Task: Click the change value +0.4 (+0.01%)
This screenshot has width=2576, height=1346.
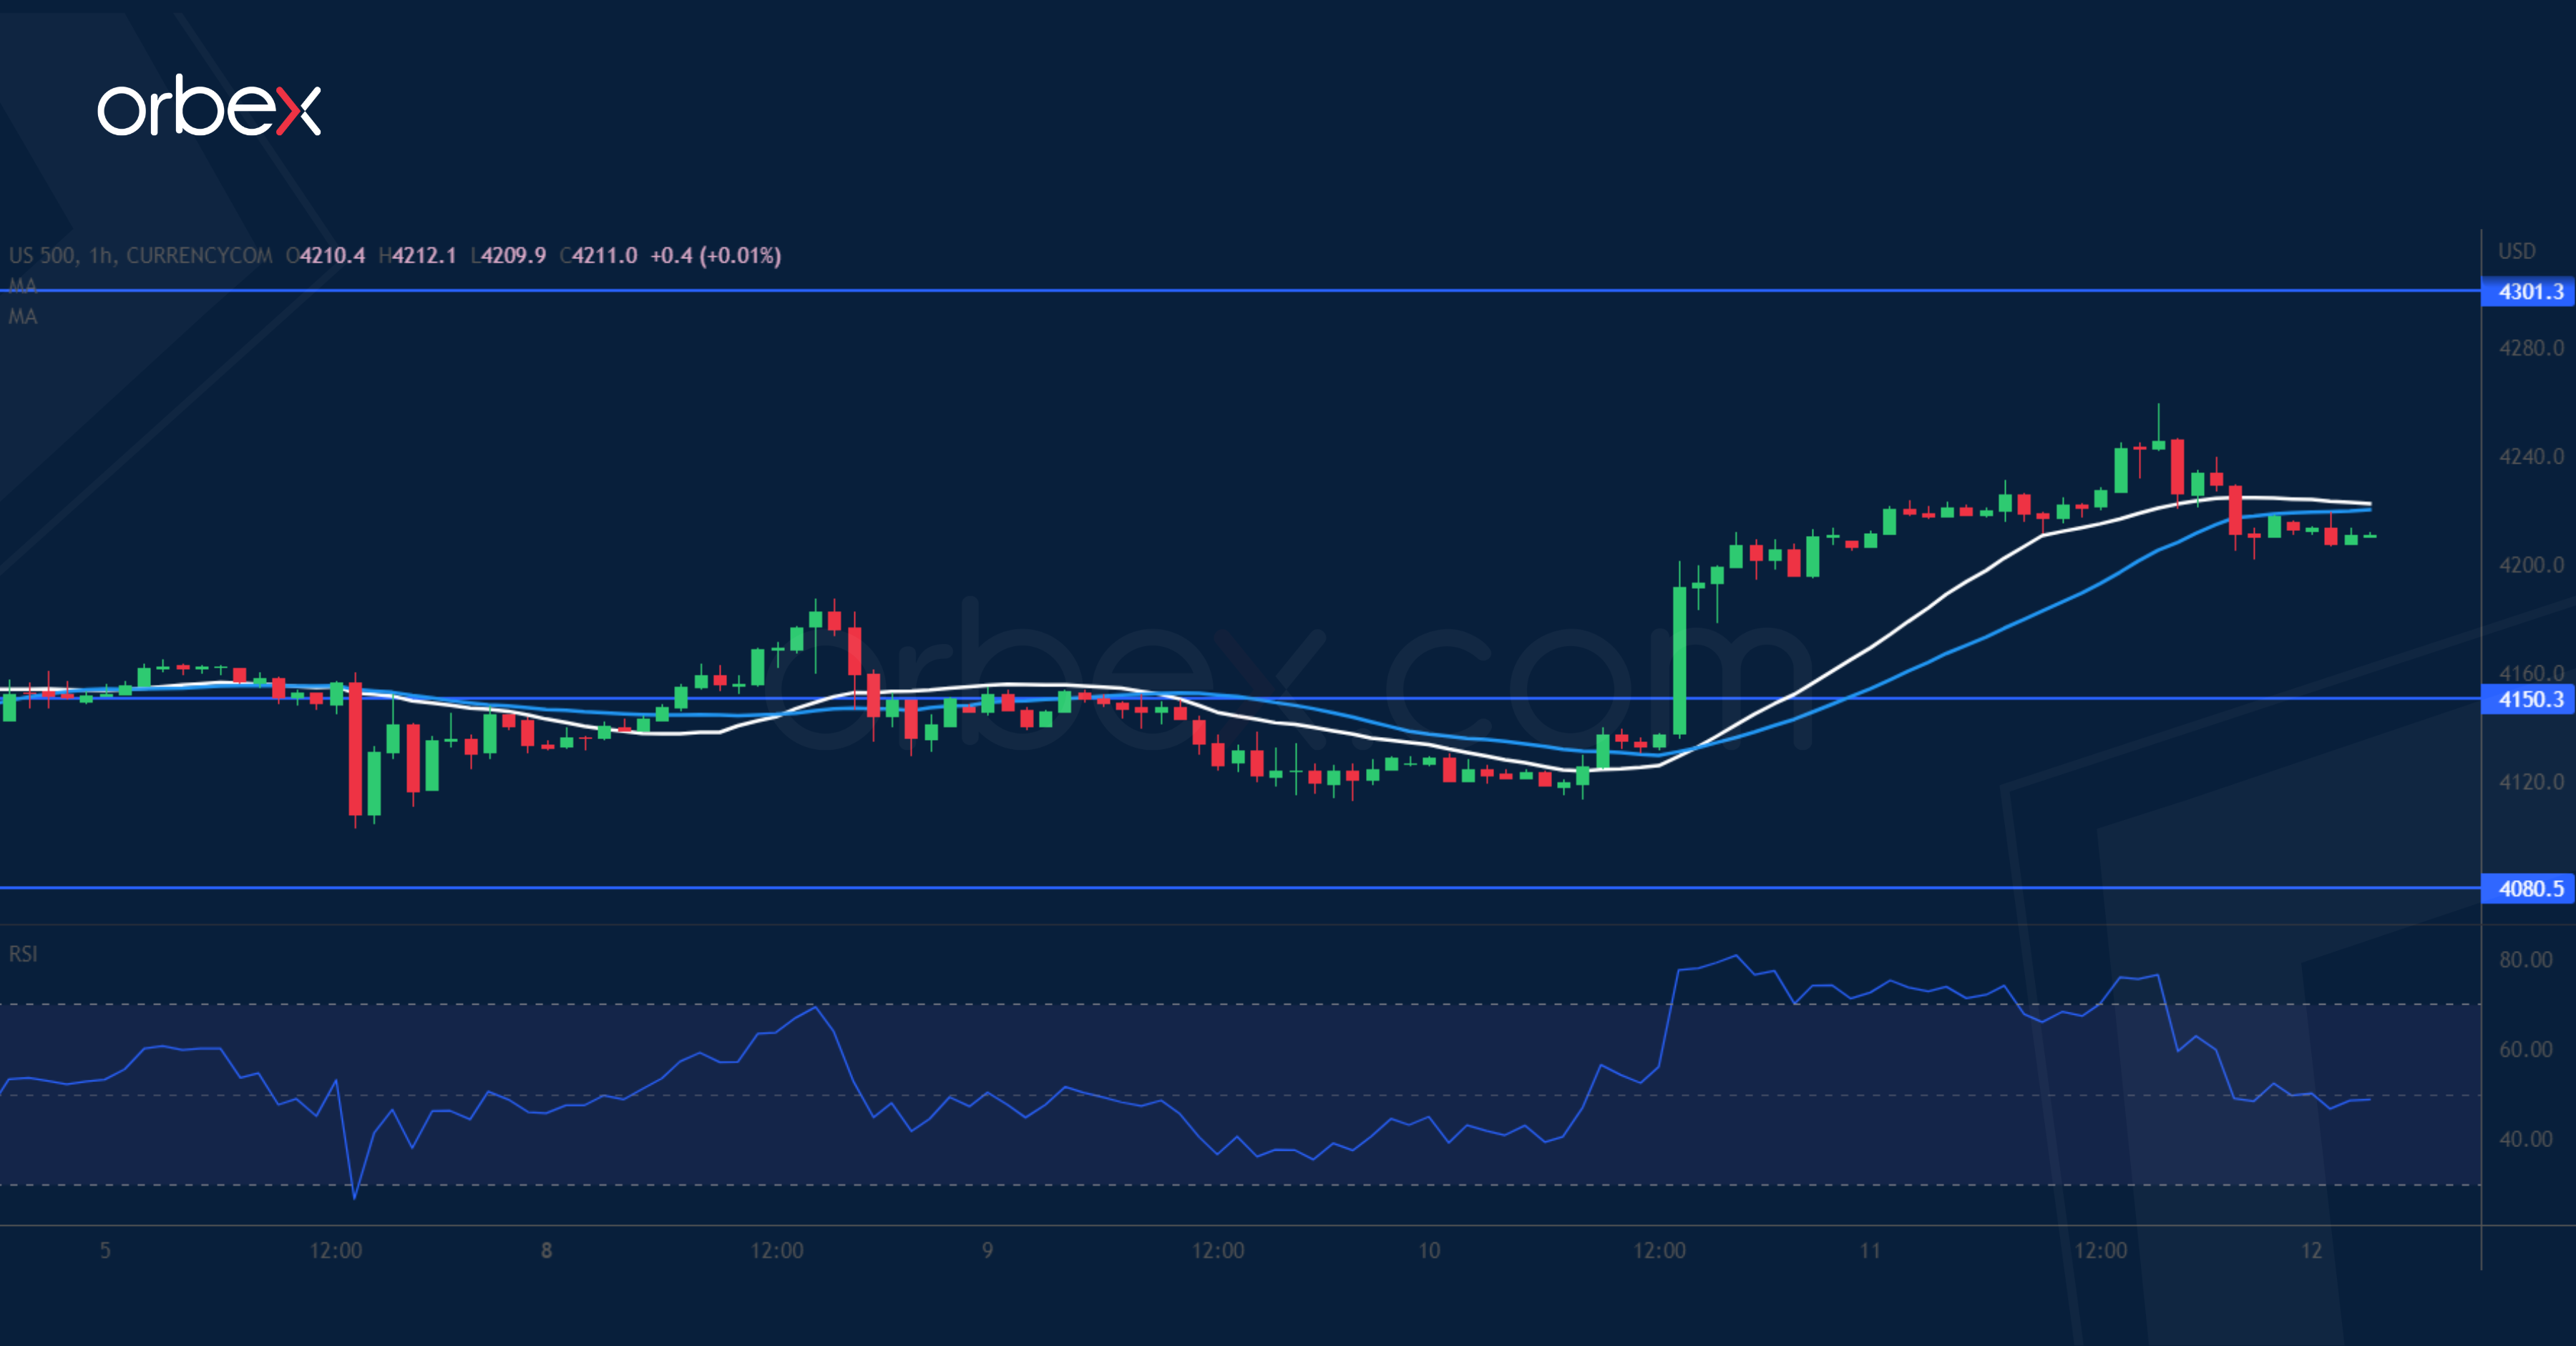Action: [x=715, y=256]
